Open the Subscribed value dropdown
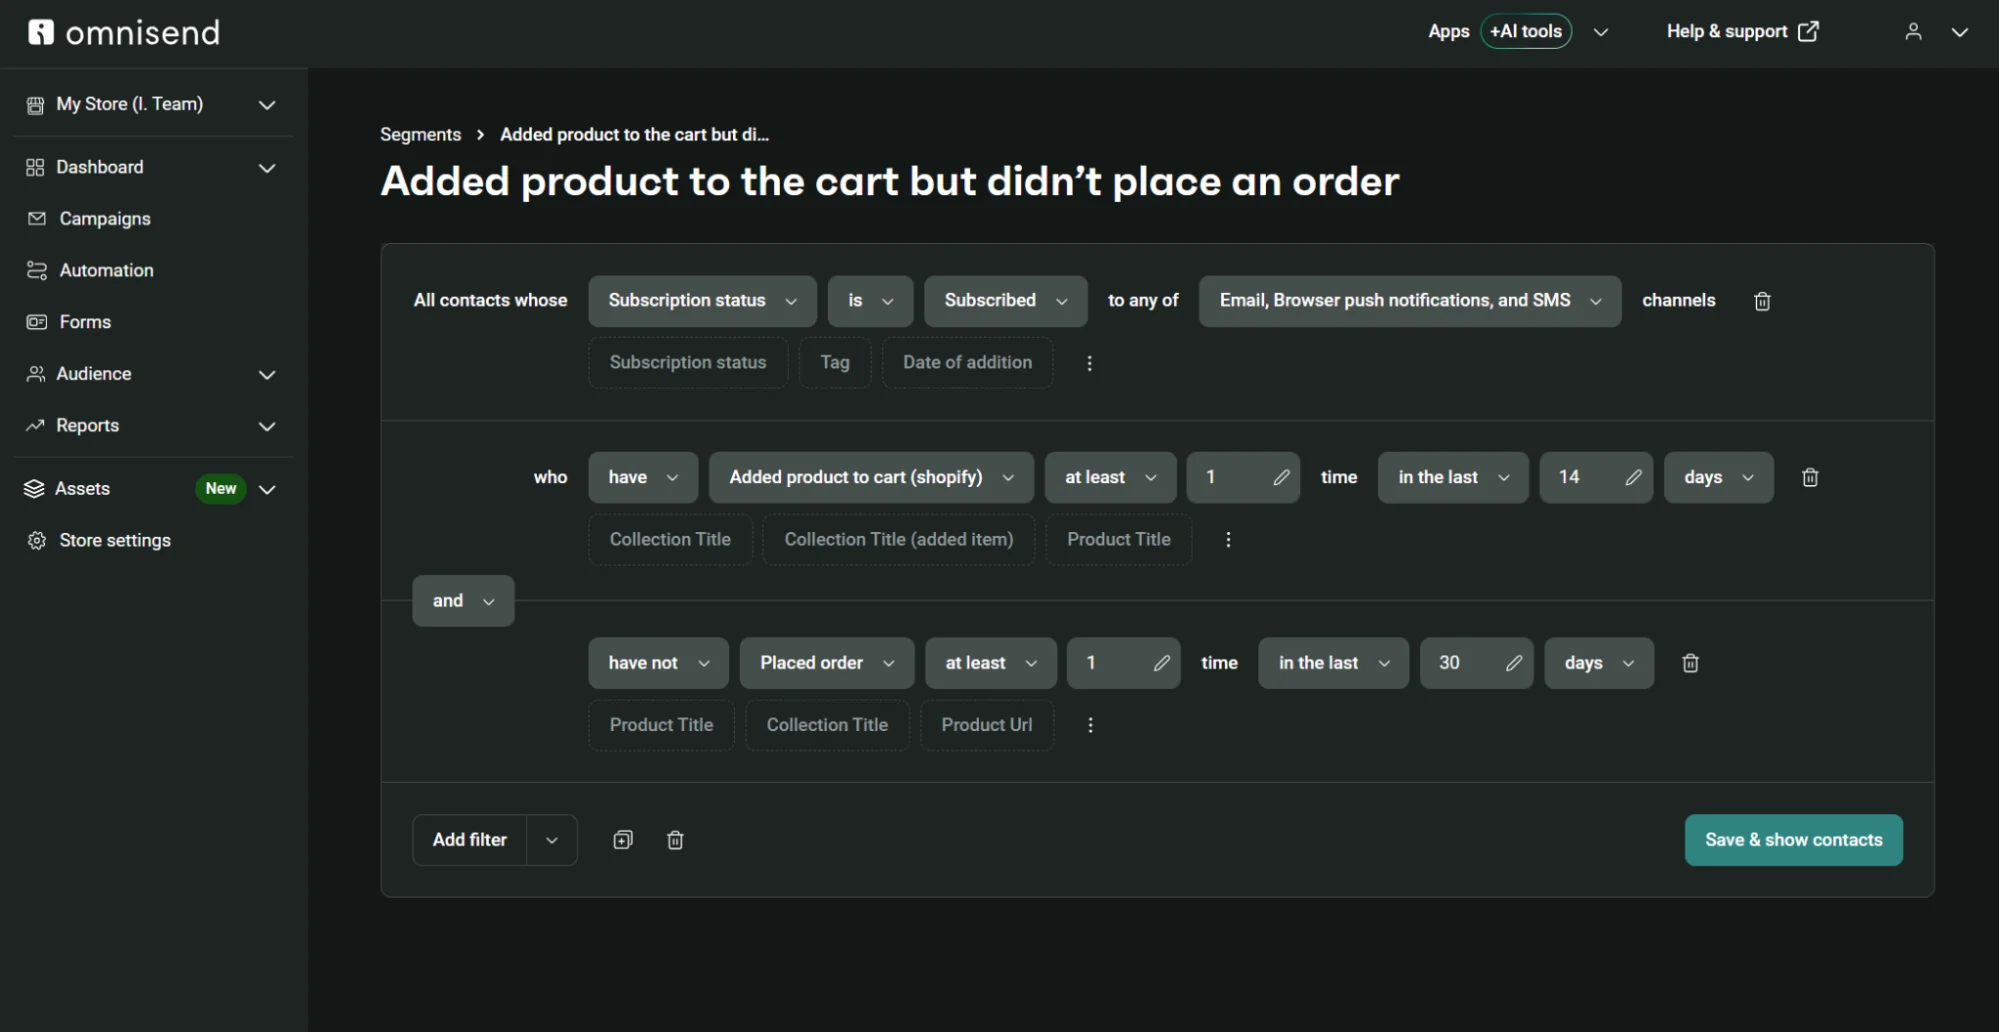This screenshot has width=1999, height=1032. coord(1005,301)
